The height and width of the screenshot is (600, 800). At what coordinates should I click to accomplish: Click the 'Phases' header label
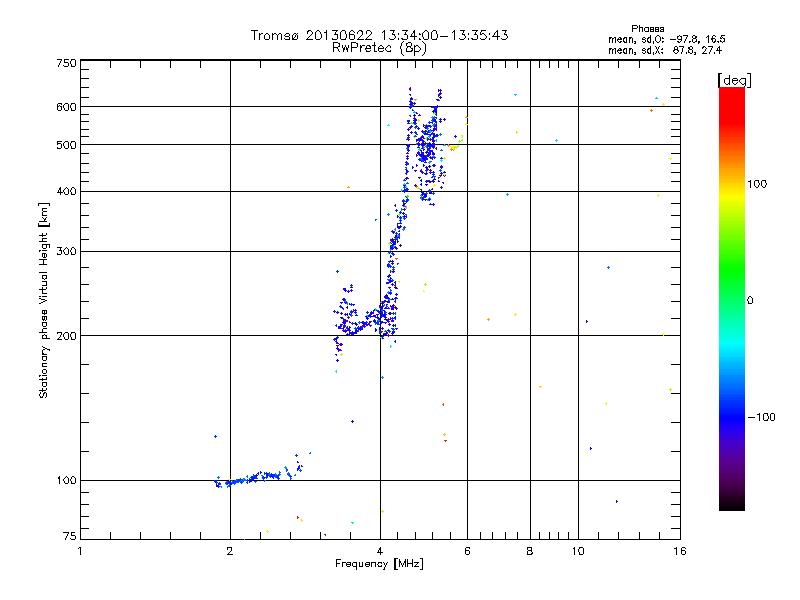click(647, 29)
